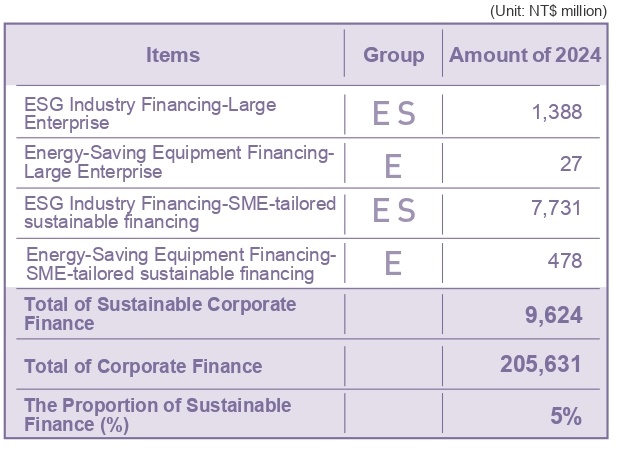617x449 pixels.
Task: Select the 9,624 total value
Action: point(554,316)
